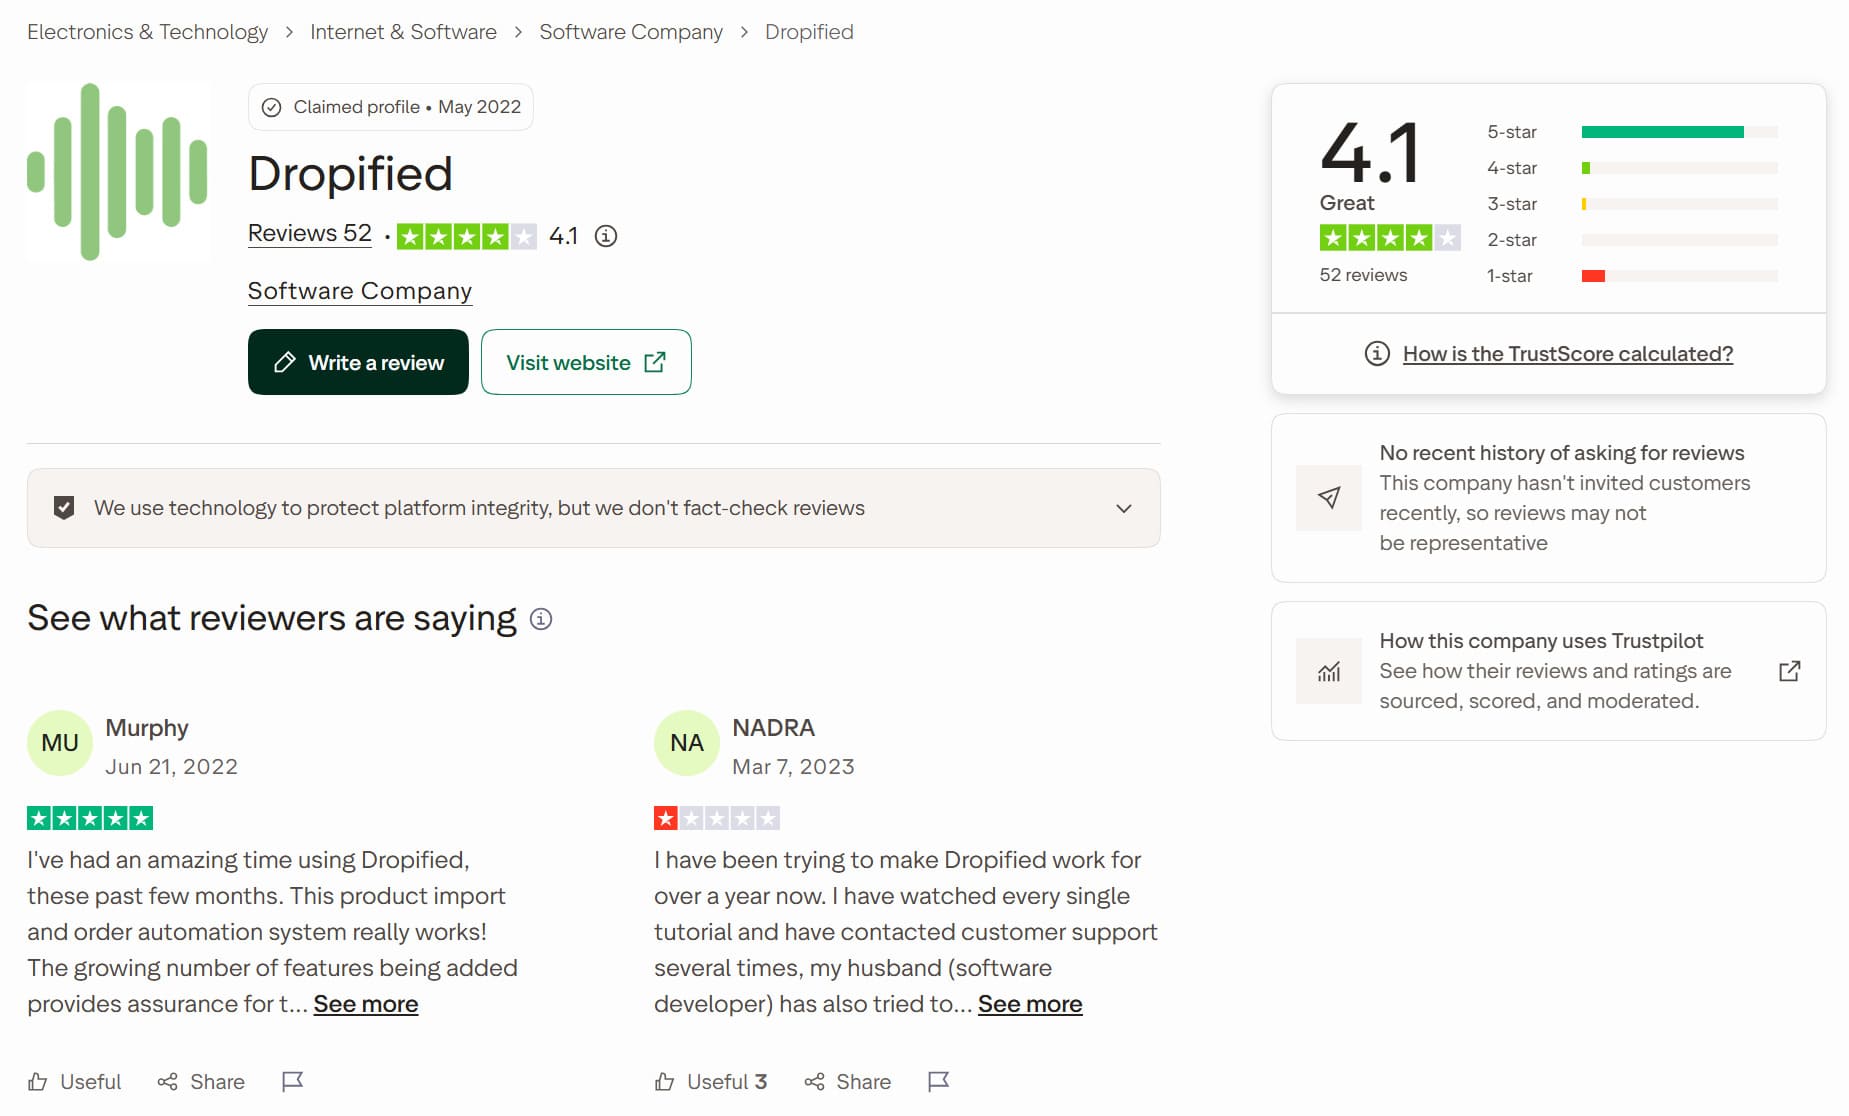
Task: Expand NADRA's review with See more
Action: click(1030, 1004)
